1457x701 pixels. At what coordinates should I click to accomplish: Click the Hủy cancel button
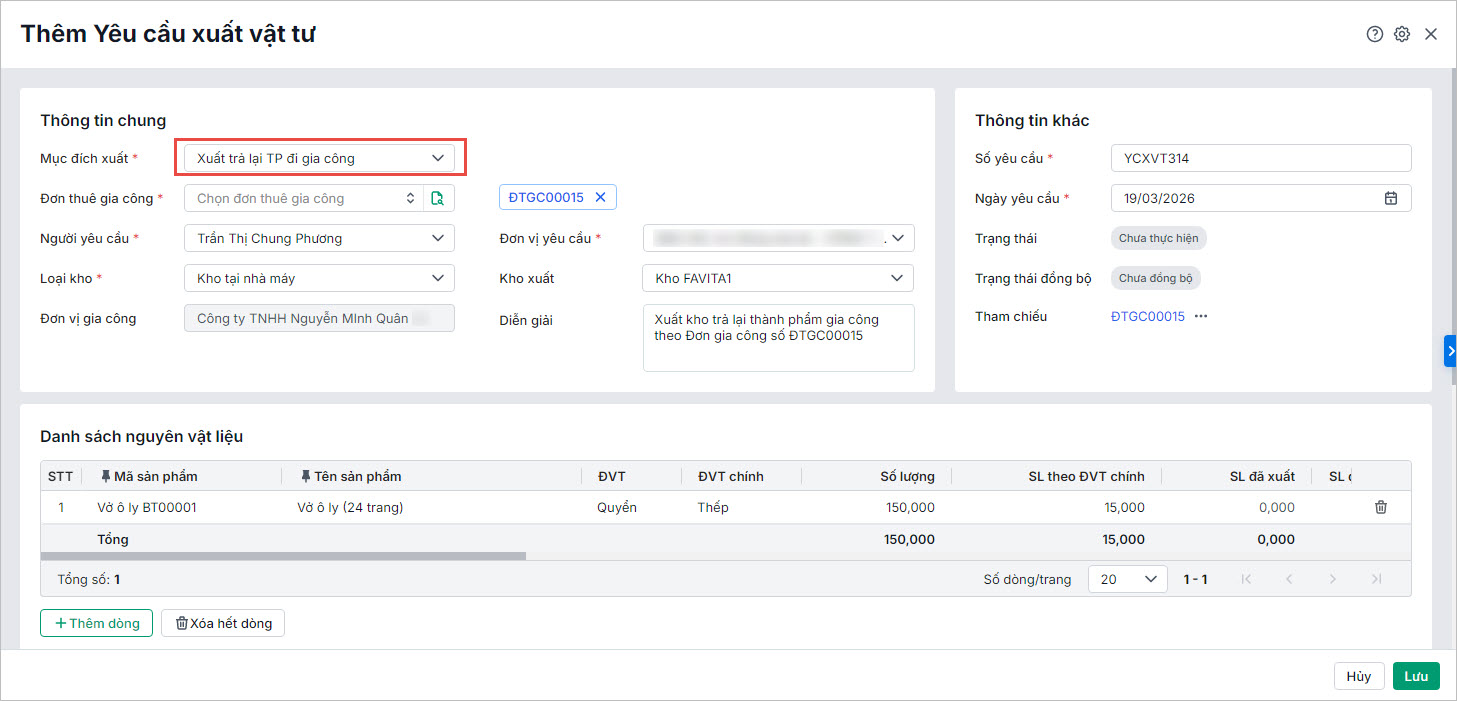(x=1358, y=676)
